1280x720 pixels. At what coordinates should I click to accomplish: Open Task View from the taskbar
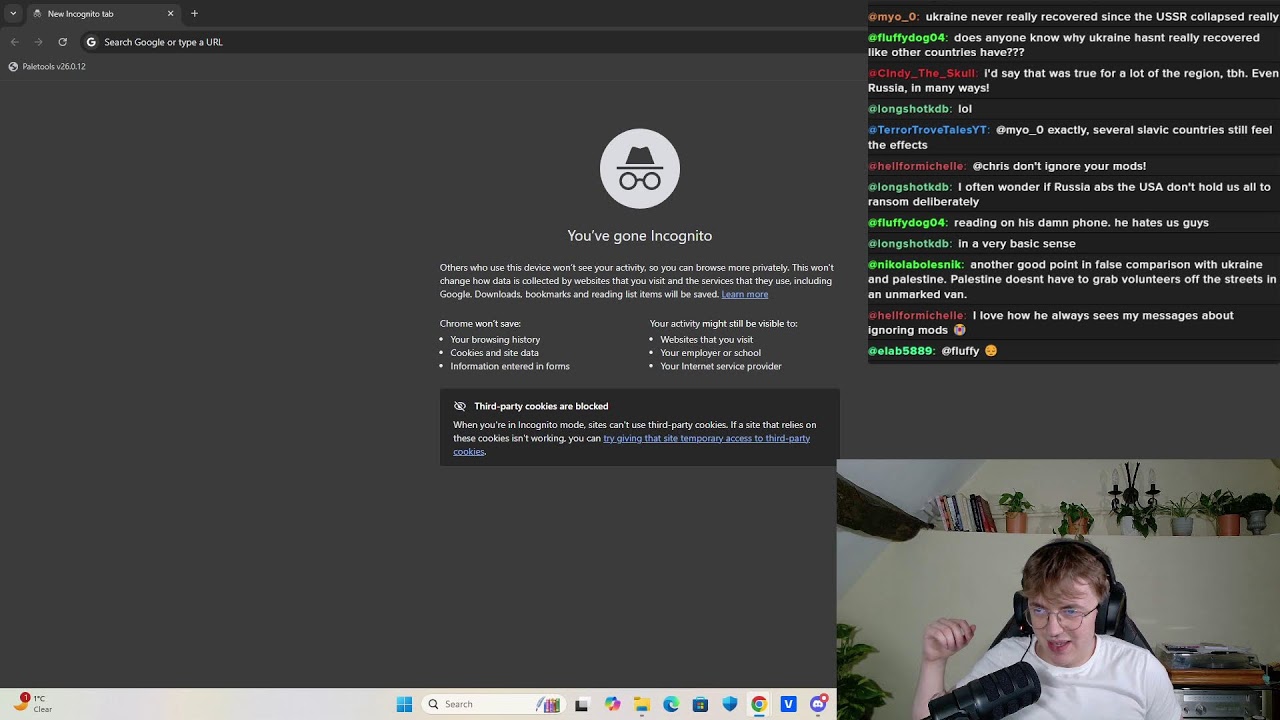[x=582, y=704]
